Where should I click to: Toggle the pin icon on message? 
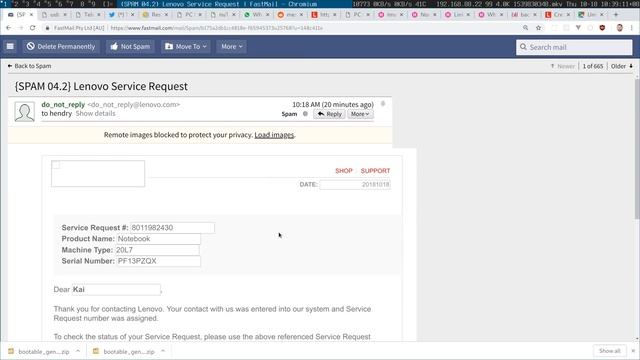pyautogui.click(x=383, y=104)
